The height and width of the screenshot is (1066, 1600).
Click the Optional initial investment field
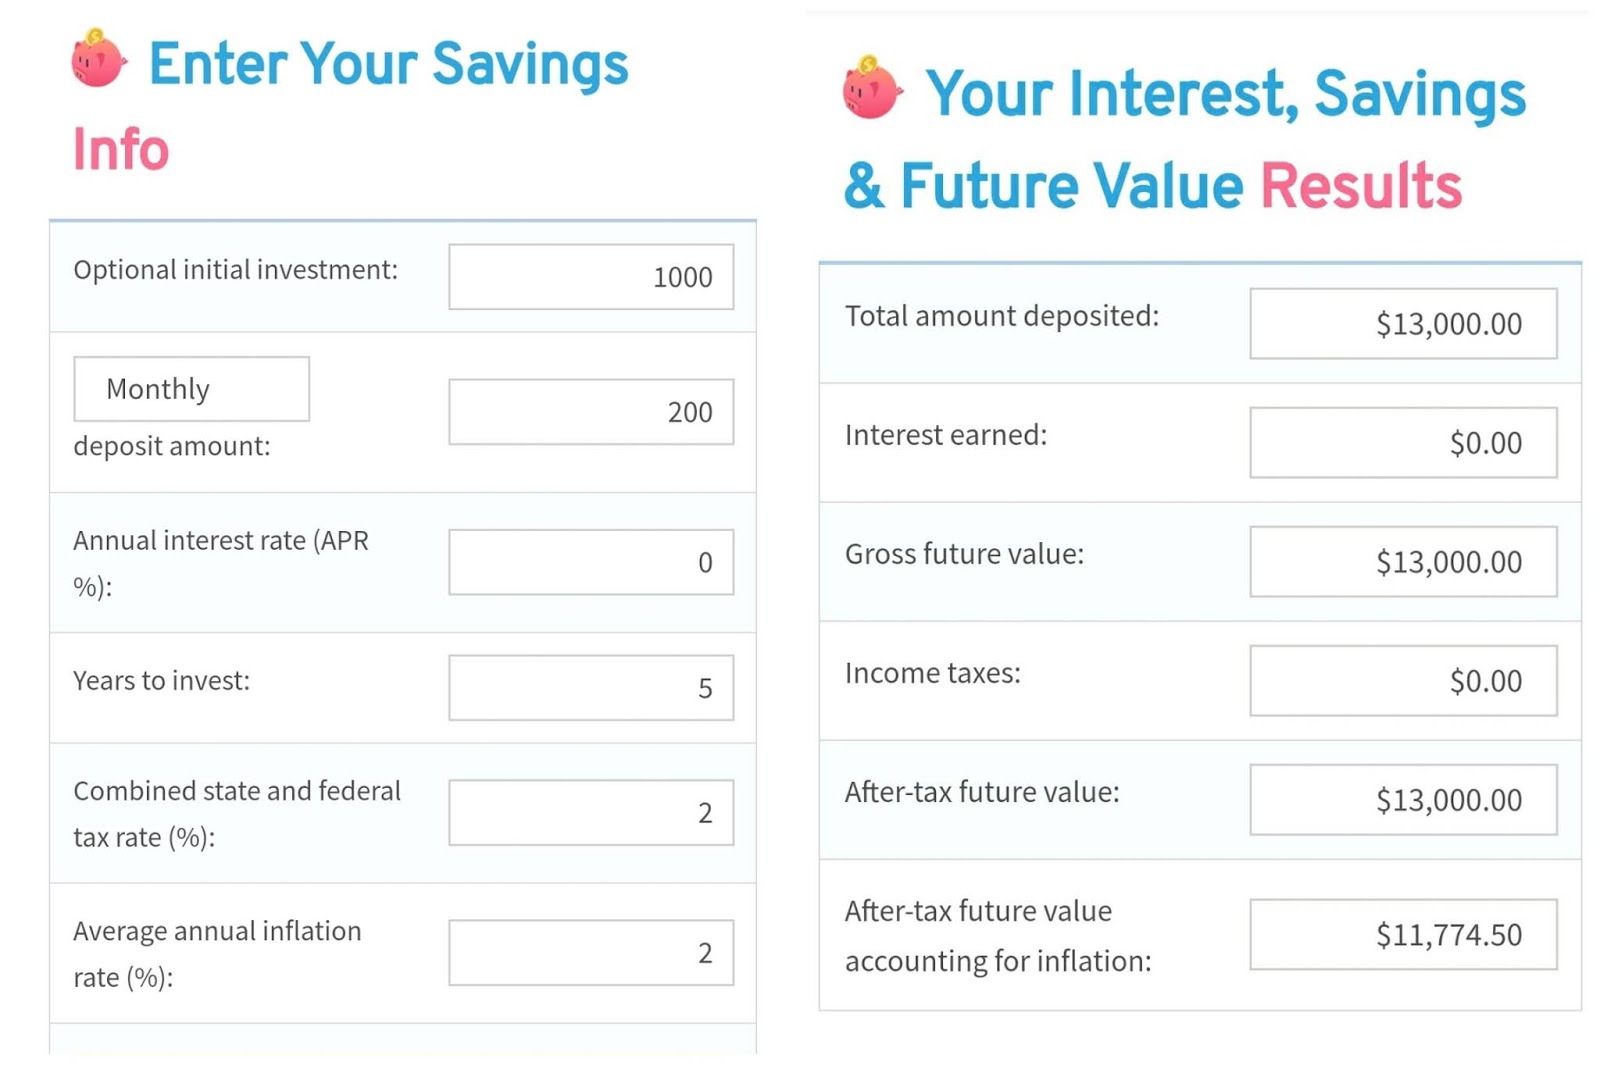click(x=590, y=277)
